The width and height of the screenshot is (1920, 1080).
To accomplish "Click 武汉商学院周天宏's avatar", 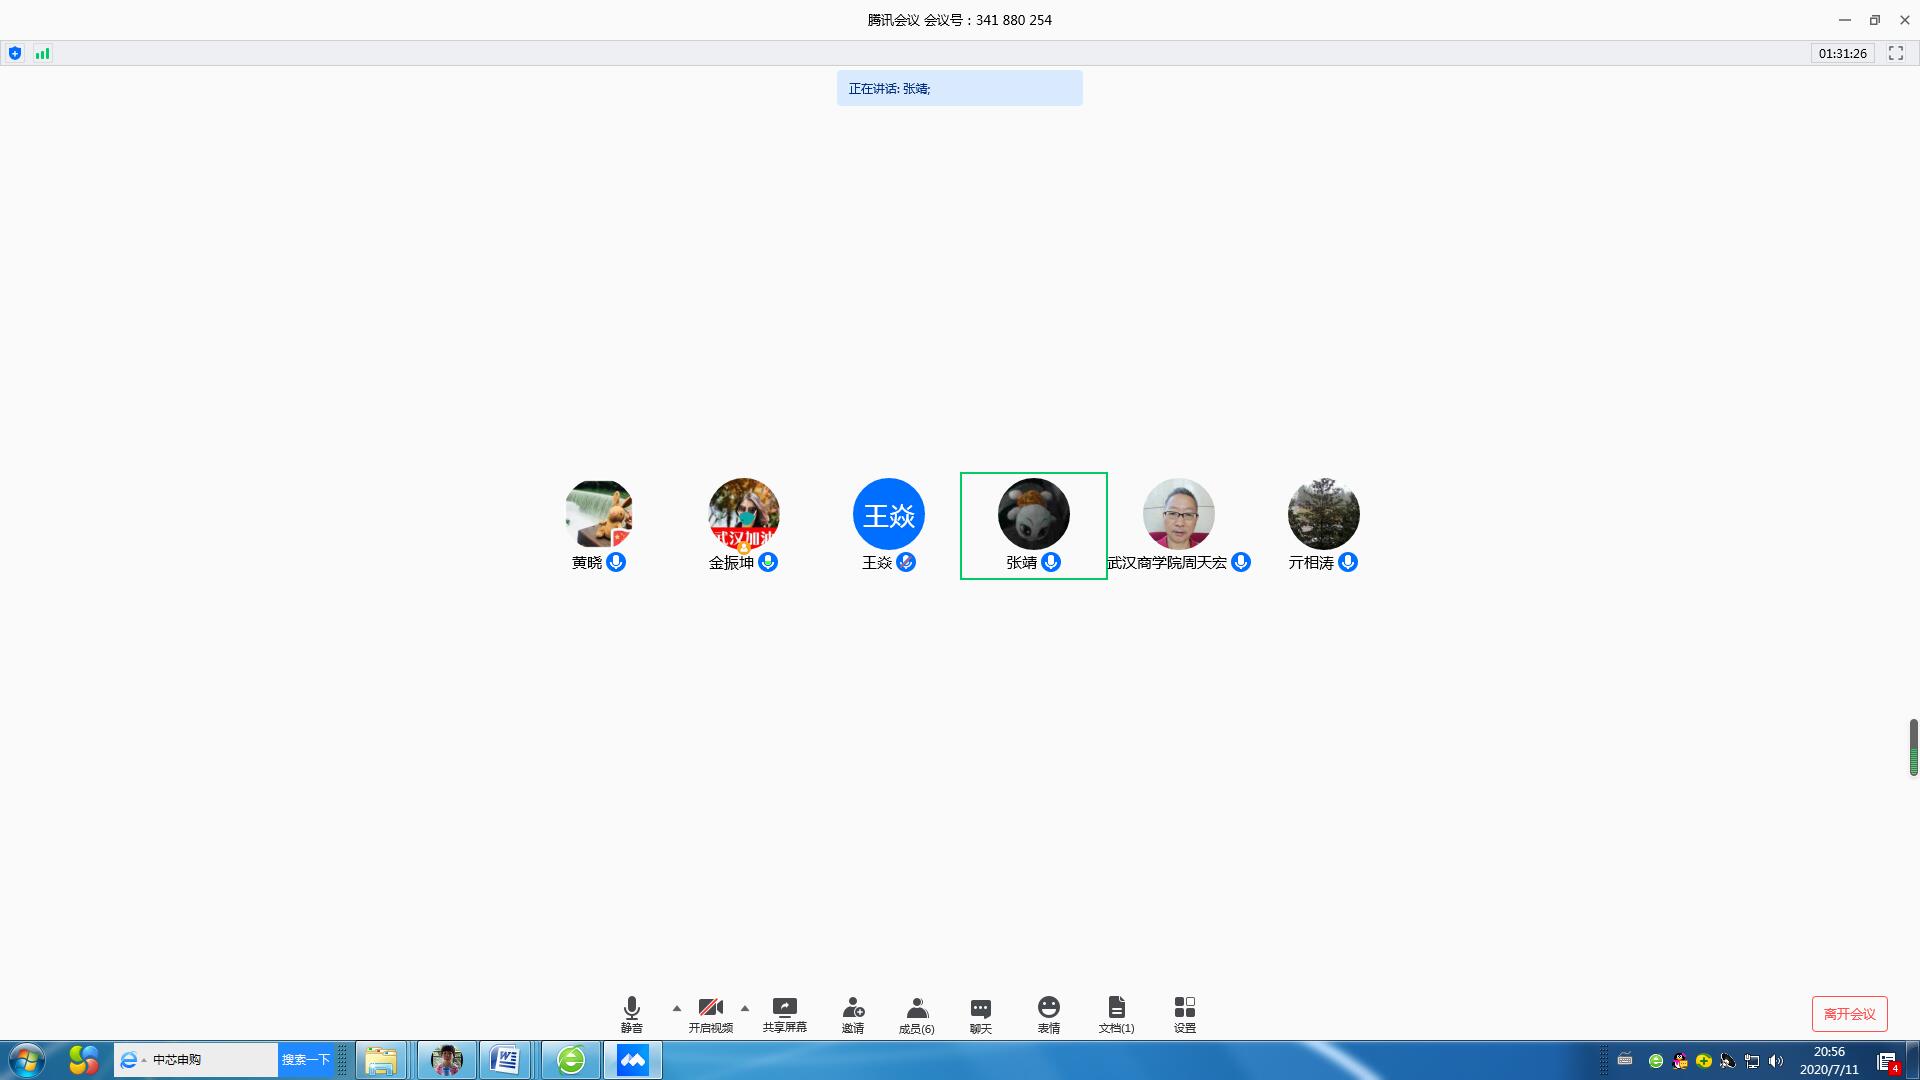I will pos(1178,514).
